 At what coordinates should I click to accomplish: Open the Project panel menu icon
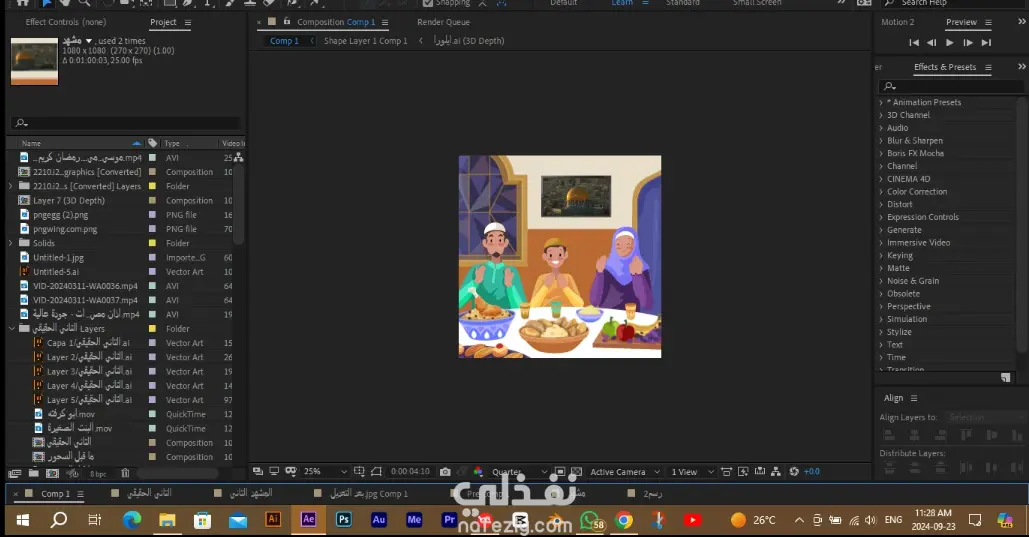[188, 22]
